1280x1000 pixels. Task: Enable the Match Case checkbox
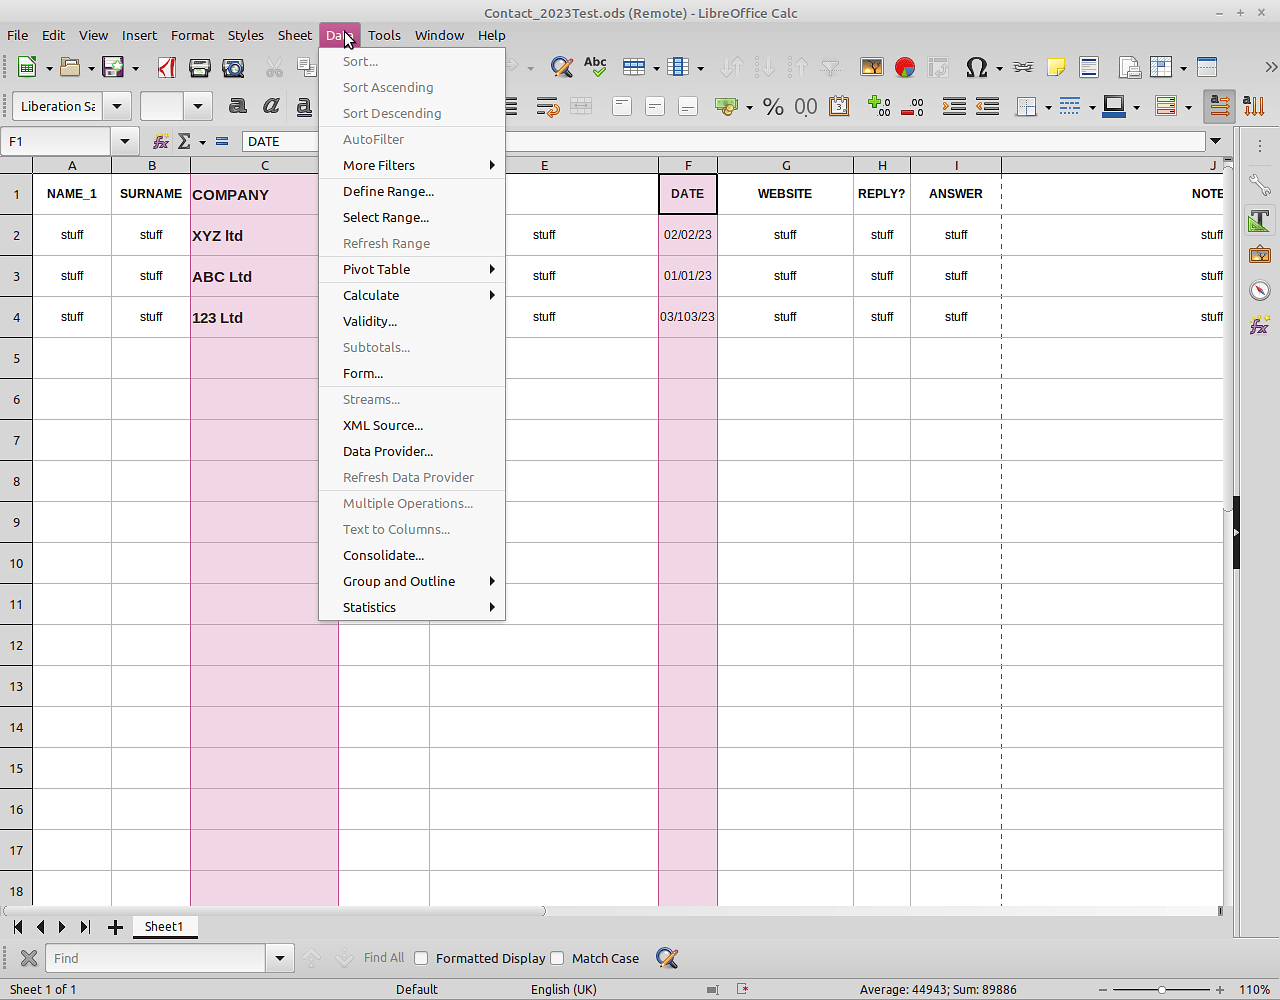[x=557, y=958]
